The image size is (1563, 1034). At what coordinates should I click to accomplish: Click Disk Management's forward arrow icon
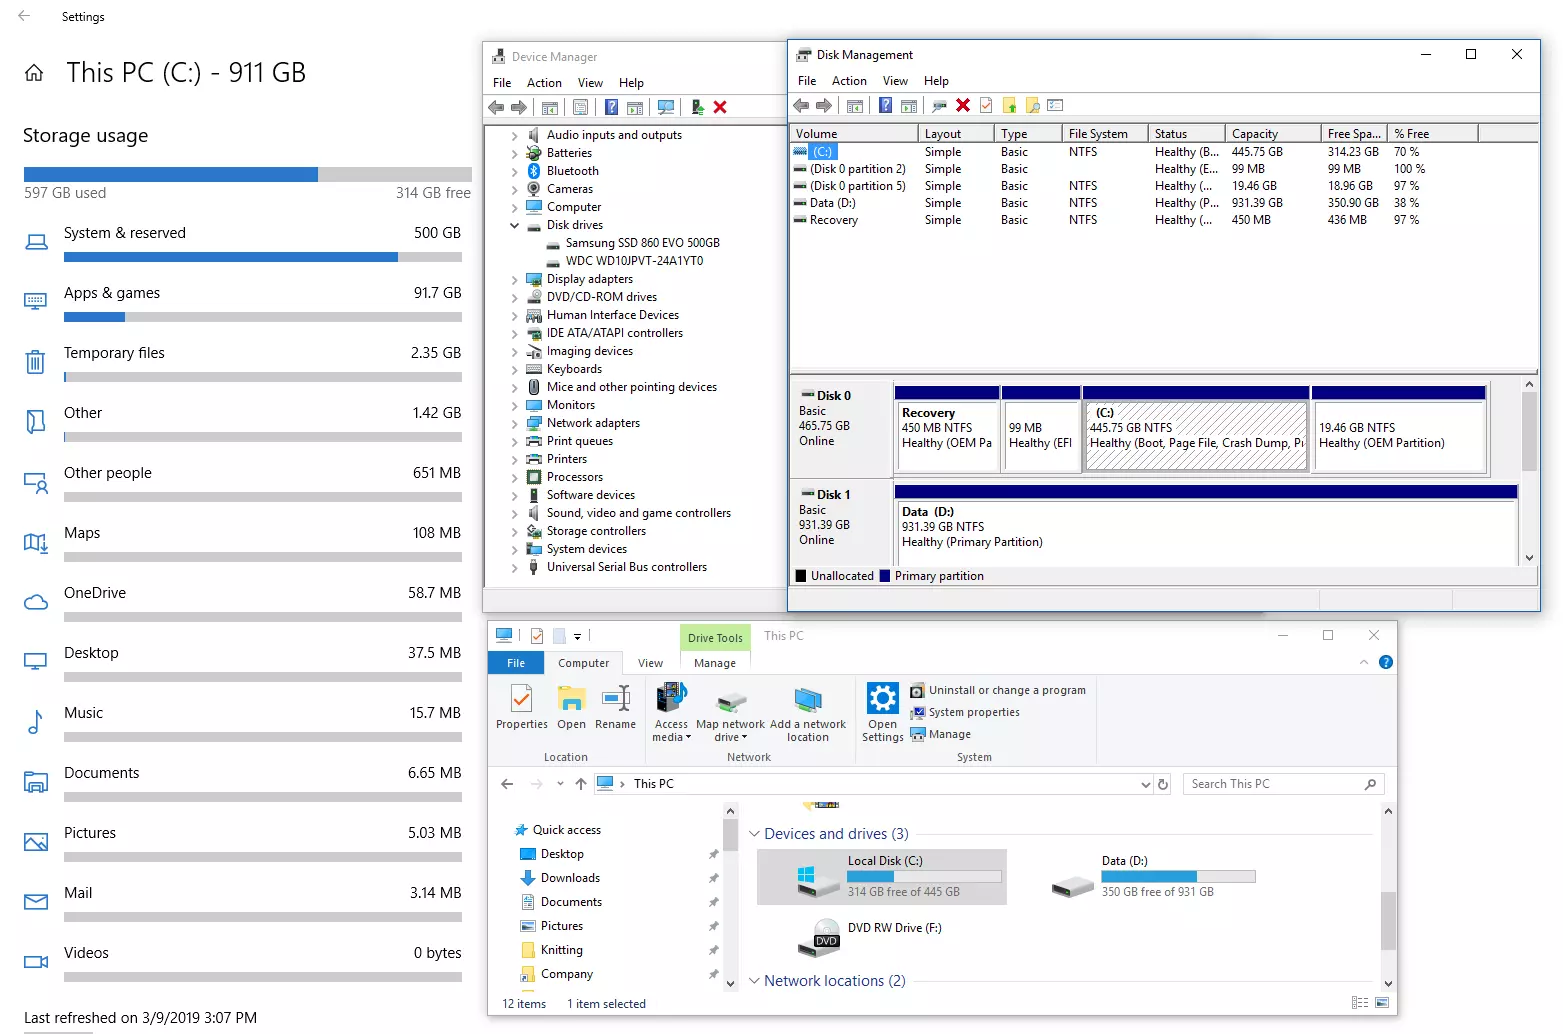(x=823, y=105)
